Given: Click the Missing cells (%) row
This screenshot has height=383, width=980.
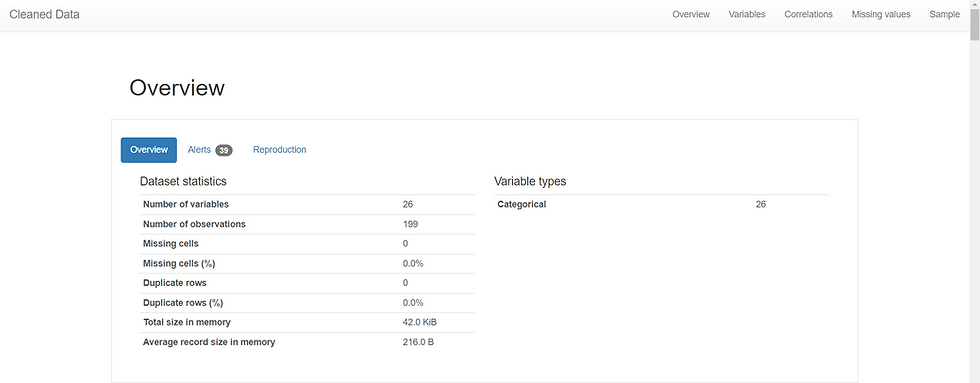Looking at the screenshot, I should click(307, 263).
